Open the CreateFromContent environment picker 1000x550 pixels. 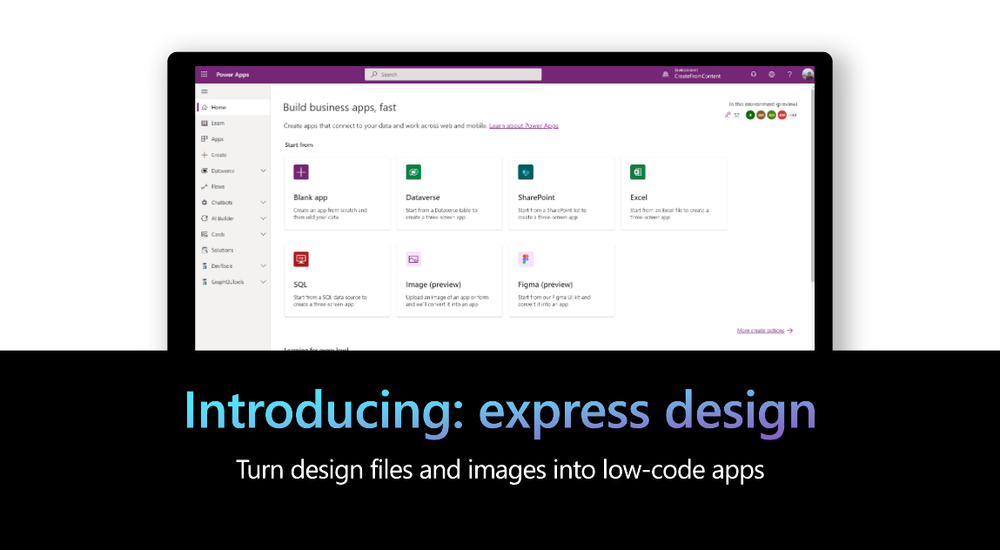pyautogui.click(x=697, y=74)
